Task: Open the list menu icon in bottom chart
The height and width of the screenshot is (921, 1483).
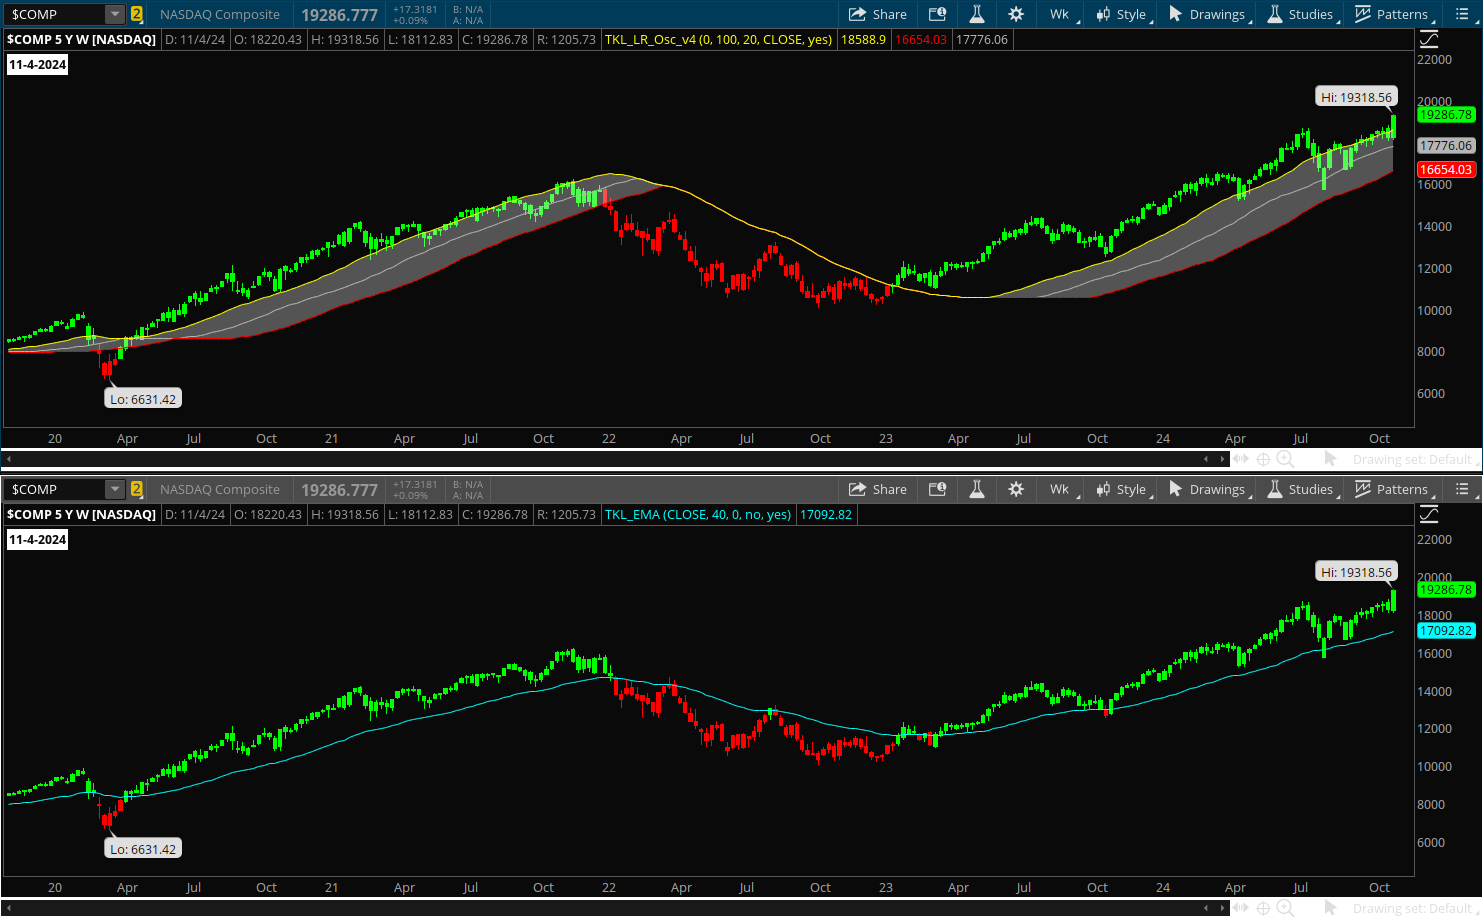Action: [x=1462, y=489]
